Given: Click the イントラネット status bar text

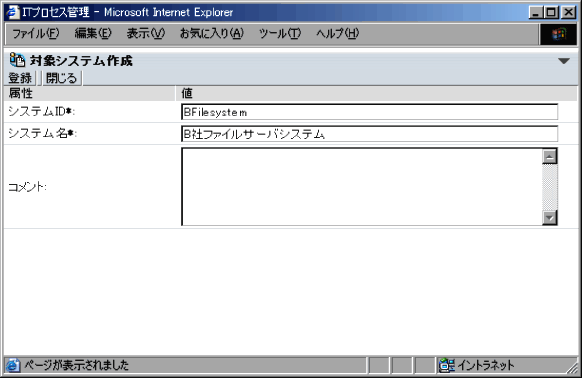Looking at the screenshot, I should [x=485, y=365].
